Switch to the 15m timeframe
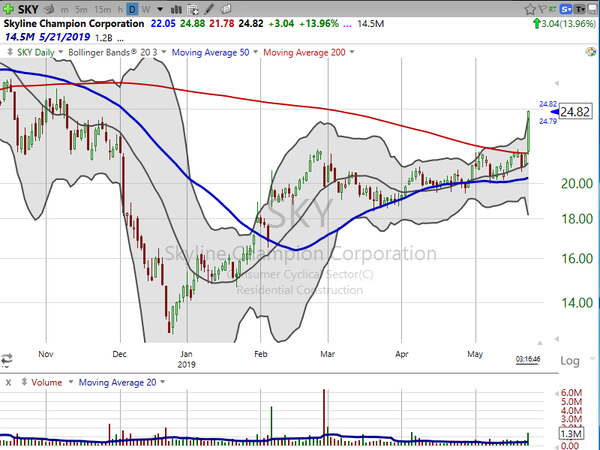The height and width of the screenshot is (450, 600). tap(102, 10)
